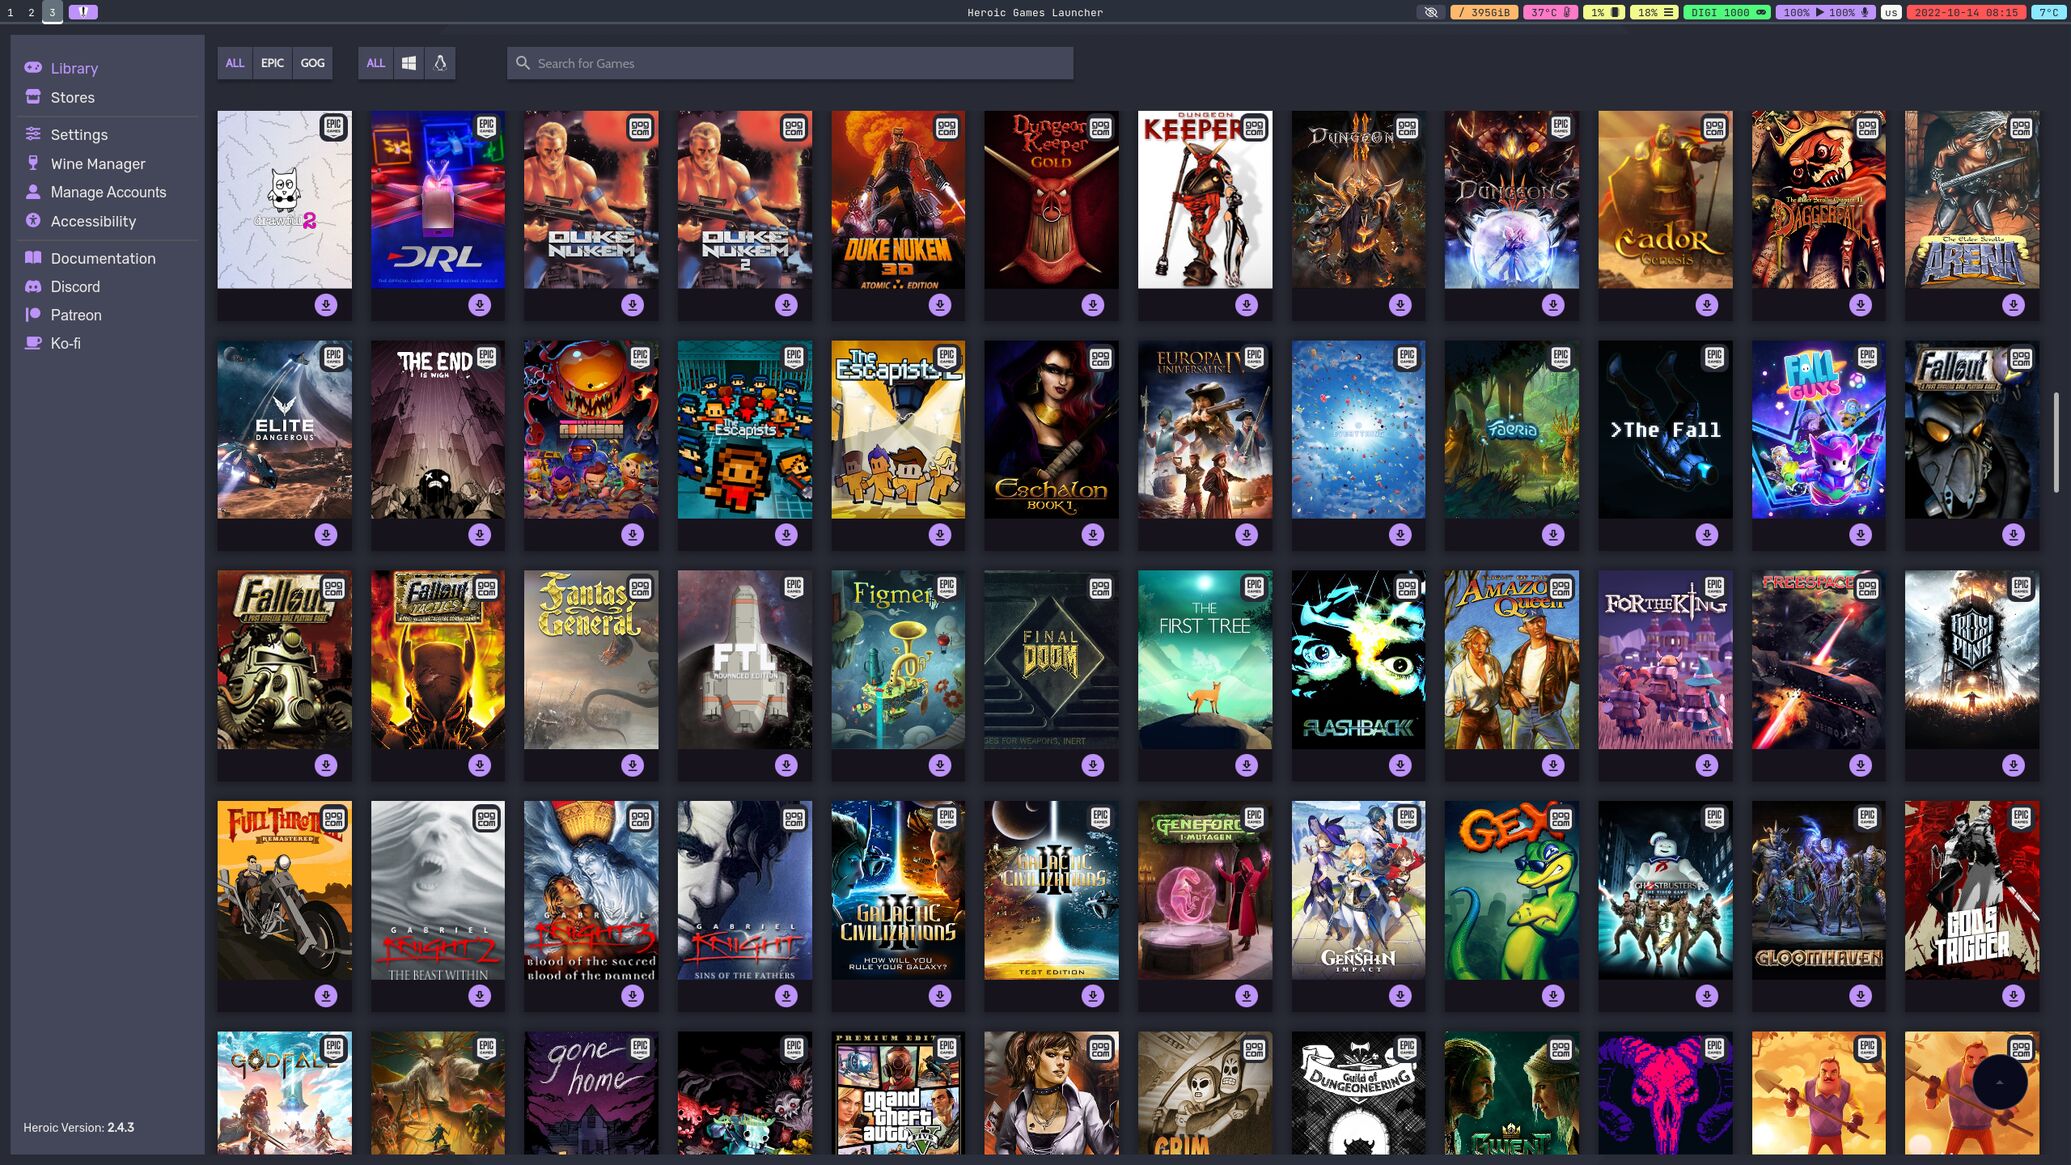The width and height of the screenshot is (2071, 1165).
Task: Click the DIGI 1000 network indicator
Action: coord(1728,12)
